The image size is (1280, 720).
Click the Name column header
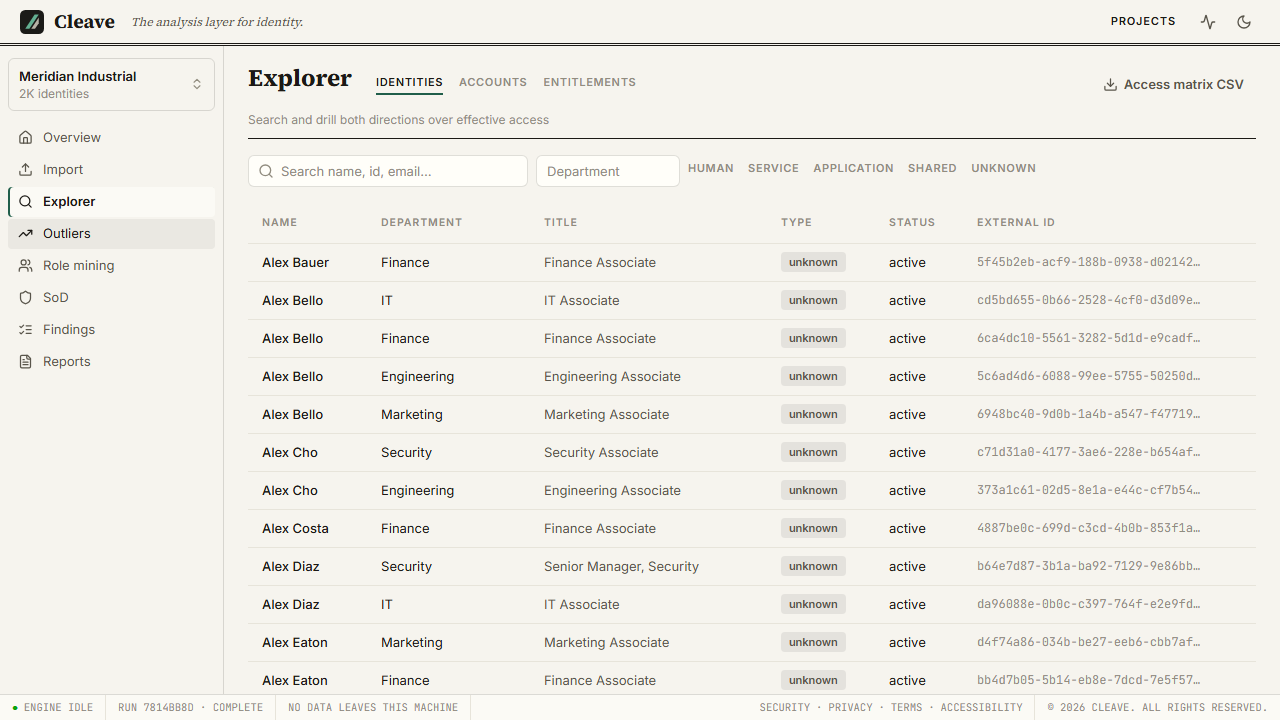pos(279,222)
